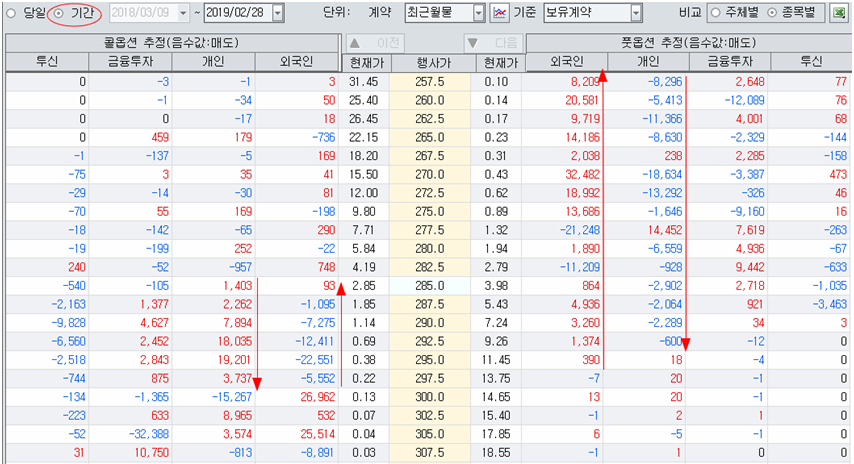Click the call-side 외국인 column header
Viewport: 854px width, 464px height.
click(296, 62)
